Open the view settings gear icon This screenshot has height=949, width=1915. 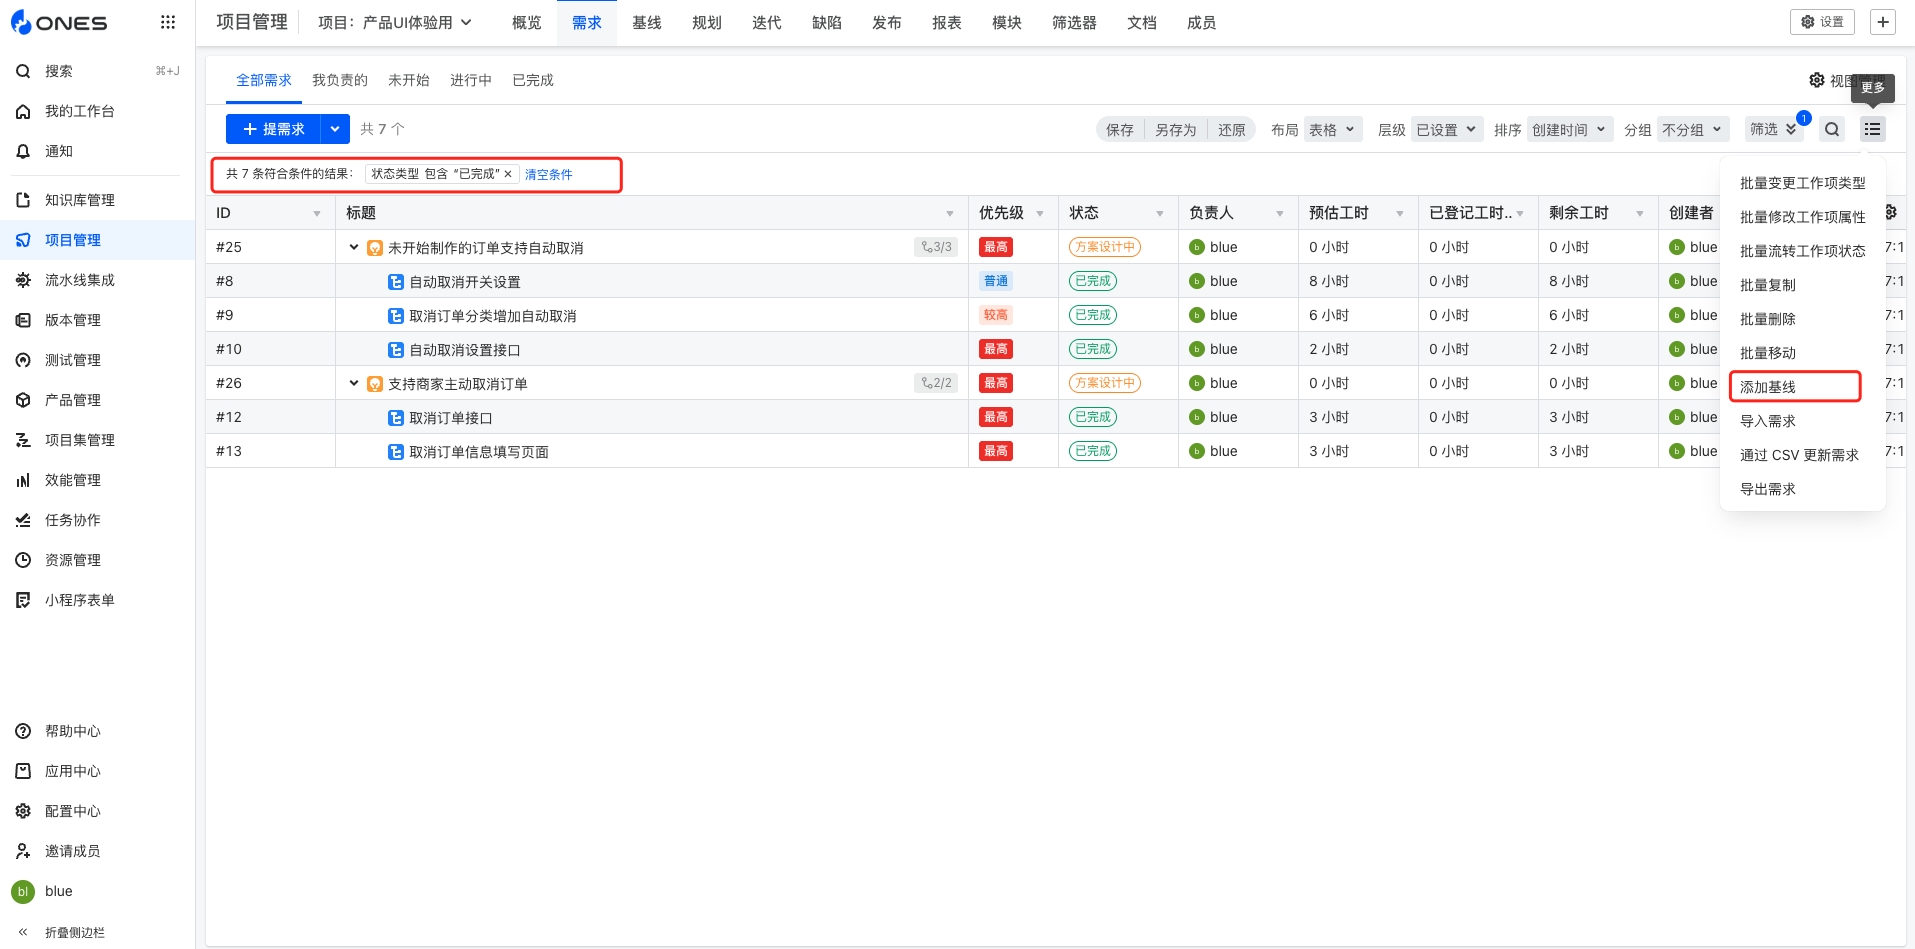pyautogui.click(x=1817, y=80)
